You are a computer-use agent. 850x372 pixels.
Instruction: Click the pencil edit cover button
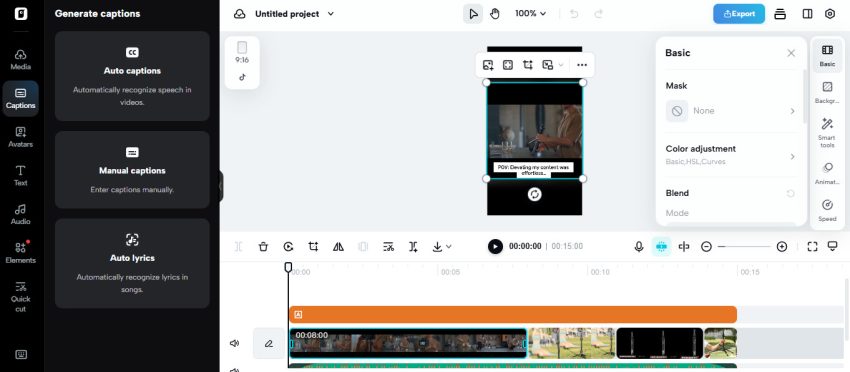coord(269,343)
